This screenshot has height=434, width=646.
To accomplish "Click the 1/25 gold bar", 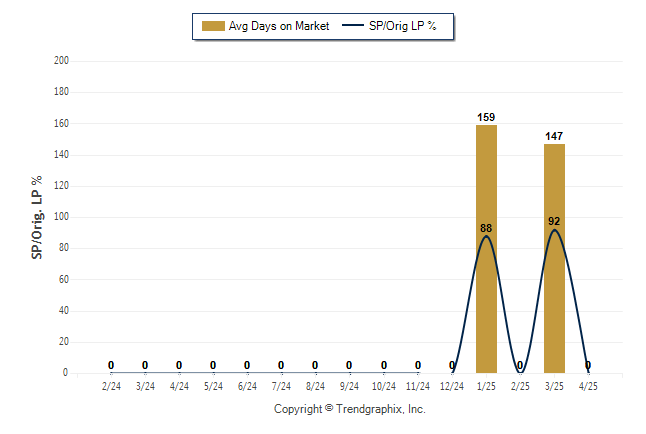I will (x=486, y=249).
